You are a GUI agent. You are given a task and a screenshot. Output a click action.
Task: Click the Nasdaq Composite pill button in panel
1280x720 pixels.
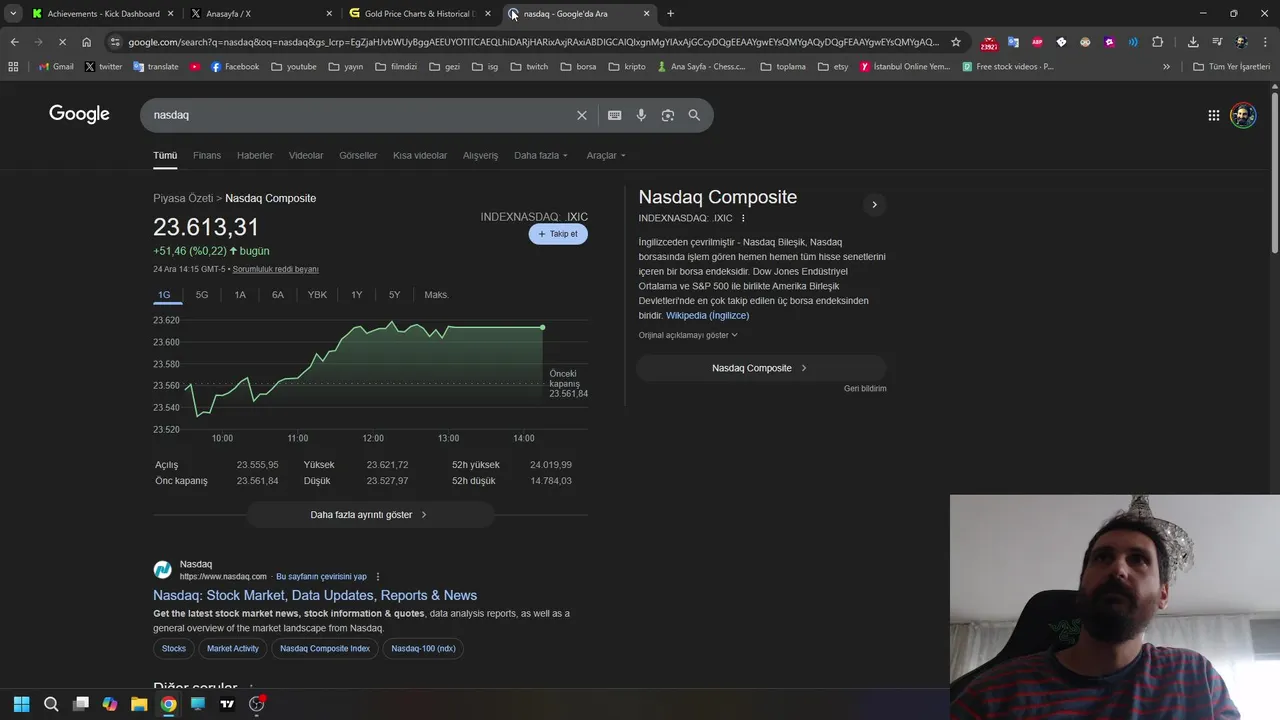[x=761, y=368]
